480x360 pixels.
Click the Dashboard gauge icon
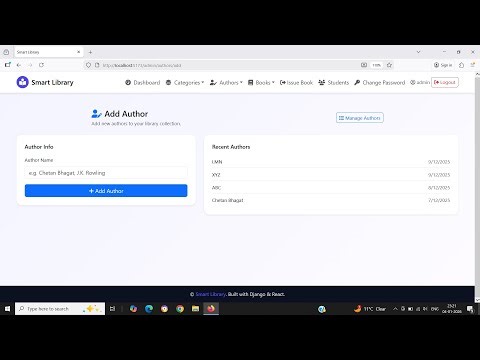click(128, 82)
